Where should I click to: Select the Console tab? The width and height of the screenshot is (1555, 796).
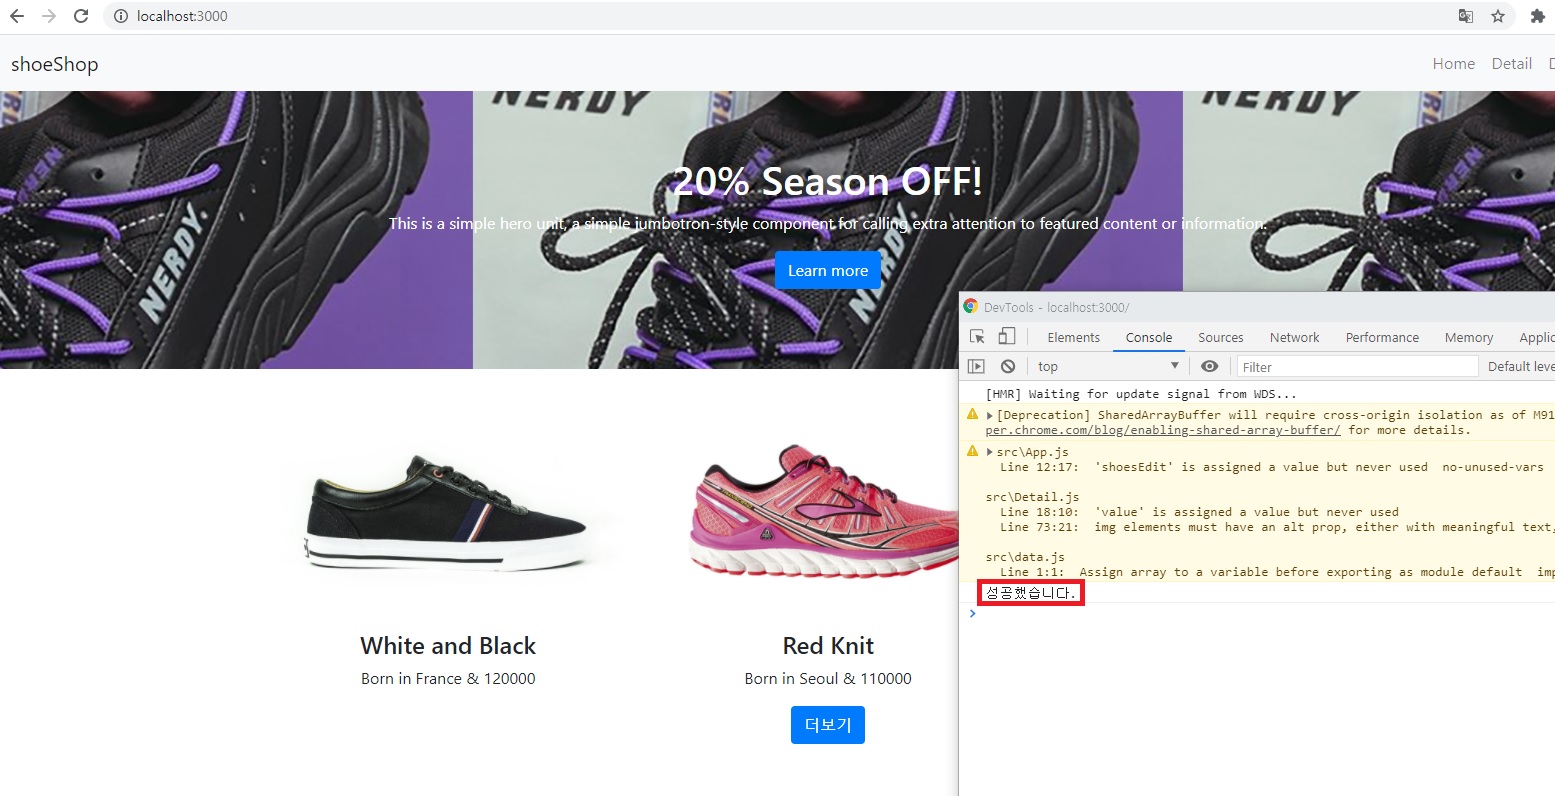coord(1149,337)
